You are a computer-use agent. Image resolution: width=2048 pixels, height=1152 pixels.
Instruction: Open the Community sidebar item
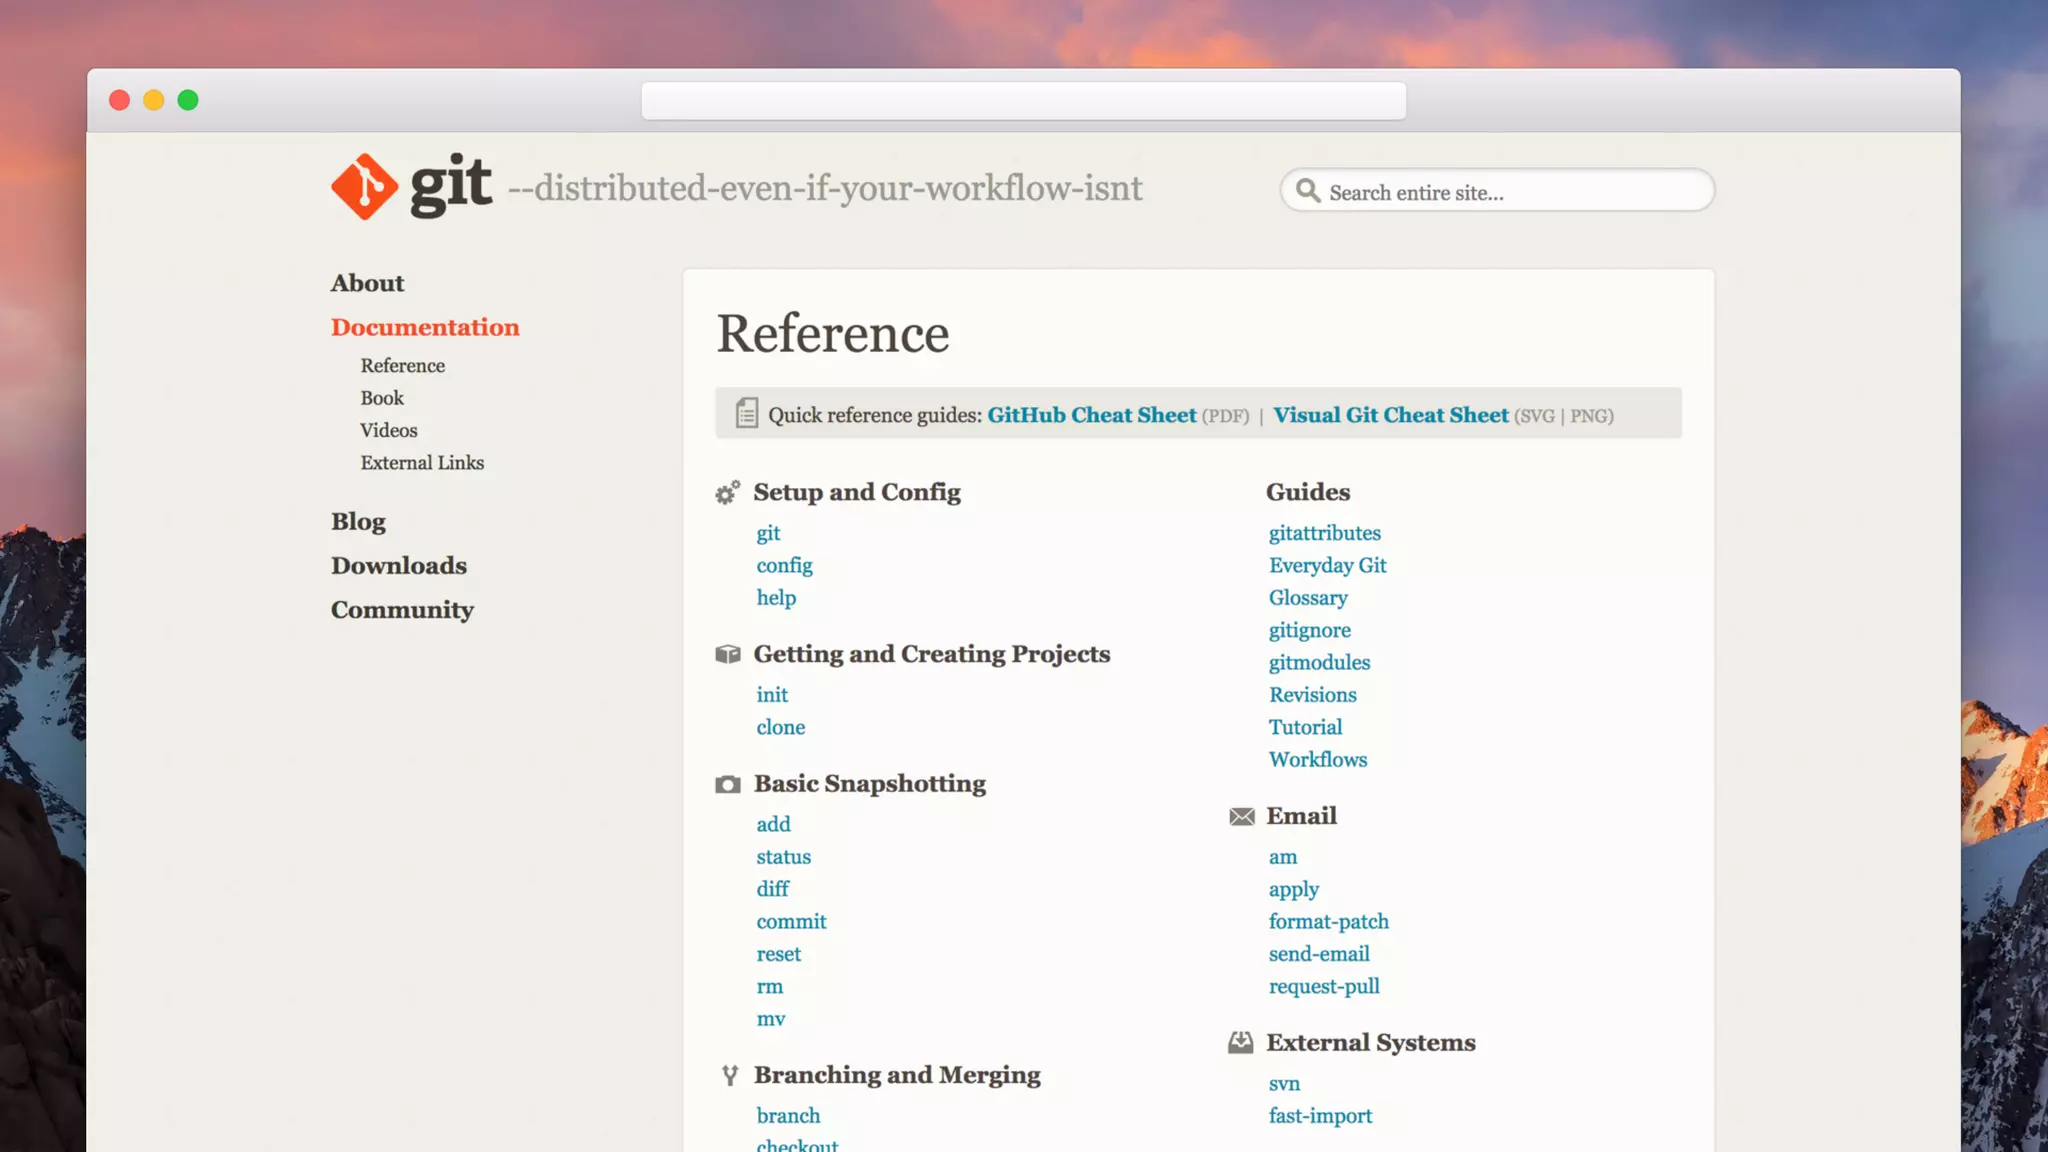(x=402, y=610)
